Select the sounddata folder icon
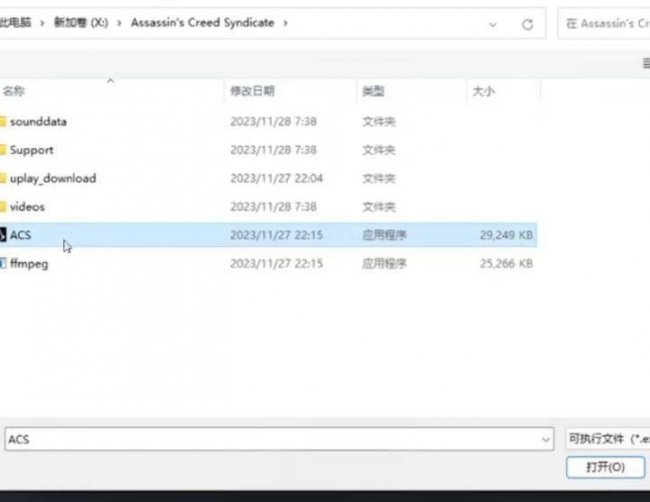650x502 pixels. (3, 121)
